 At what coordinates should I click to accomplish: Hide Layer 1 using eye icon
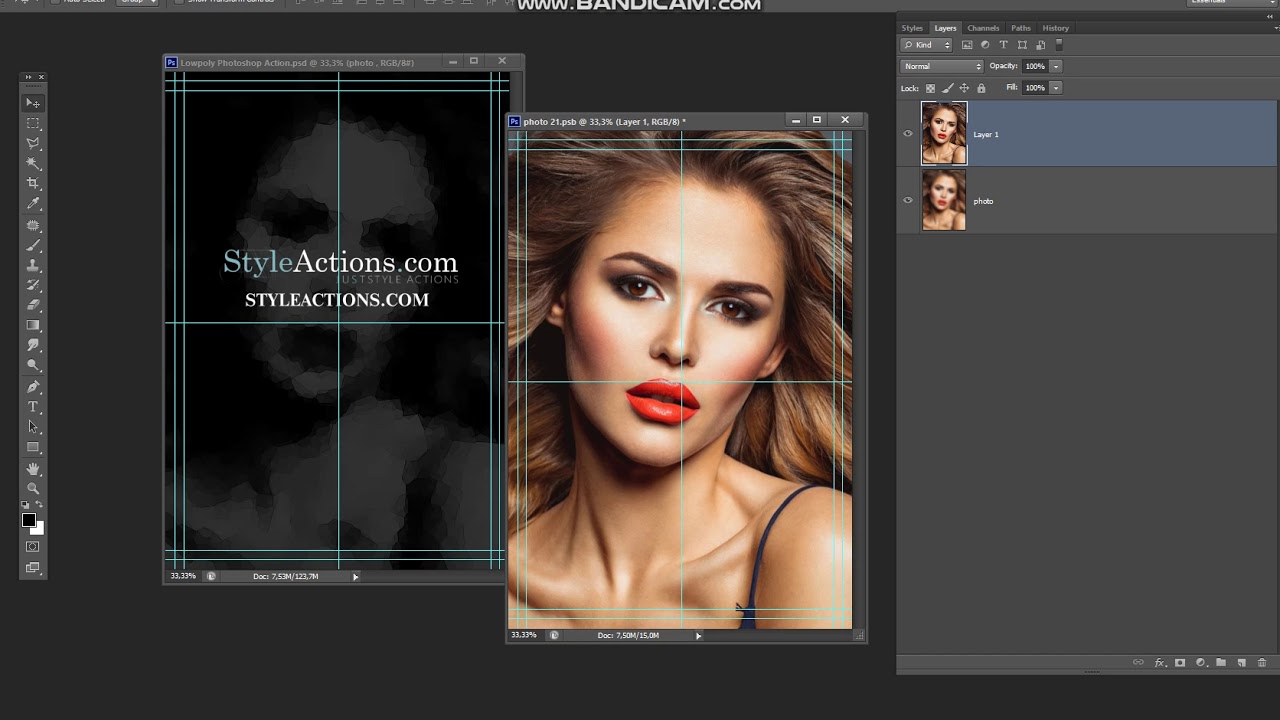point(908,133)
